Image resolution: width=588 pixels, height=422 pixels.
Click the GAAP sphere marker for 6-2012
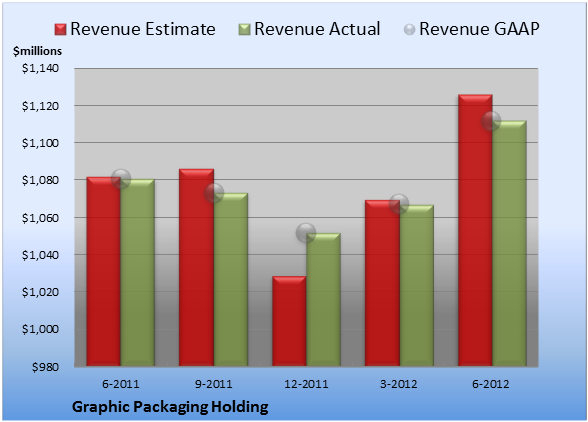tap(491, 121)
